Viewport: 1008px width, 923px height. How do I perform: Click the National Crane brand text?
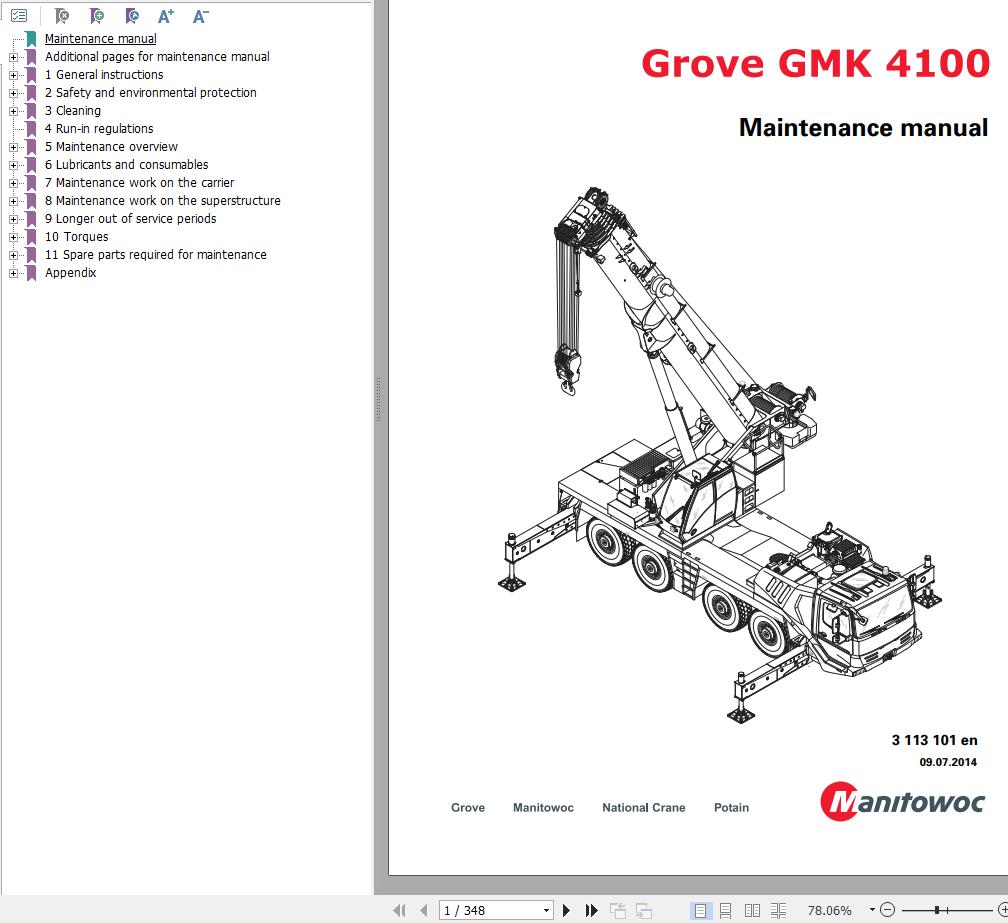click(644, 808)
